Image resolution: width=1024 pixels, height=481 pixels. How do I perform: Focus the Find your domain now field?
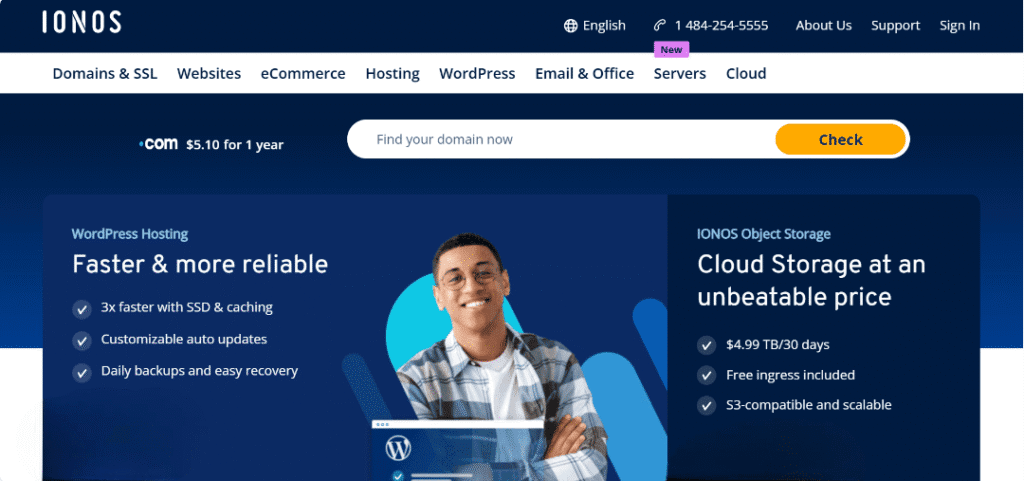562,140
